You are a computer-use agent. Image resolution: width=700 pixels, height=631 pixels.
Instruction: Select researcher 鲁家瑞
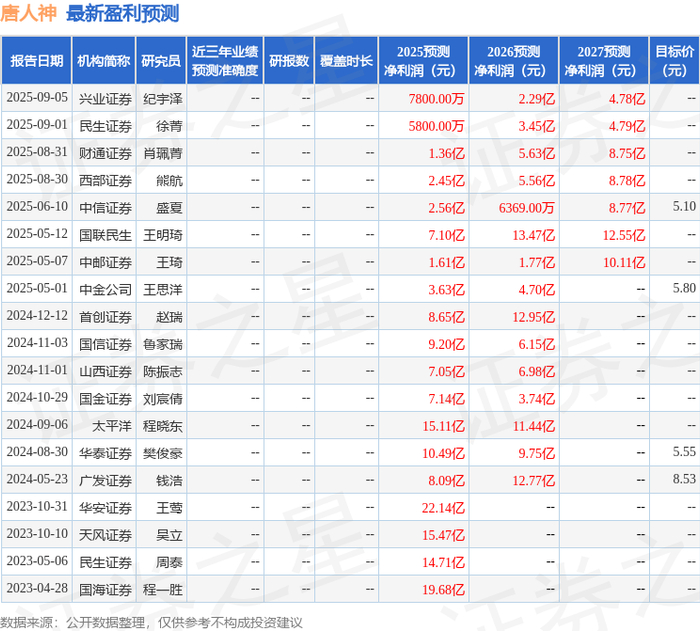click(x=162, y=344)
